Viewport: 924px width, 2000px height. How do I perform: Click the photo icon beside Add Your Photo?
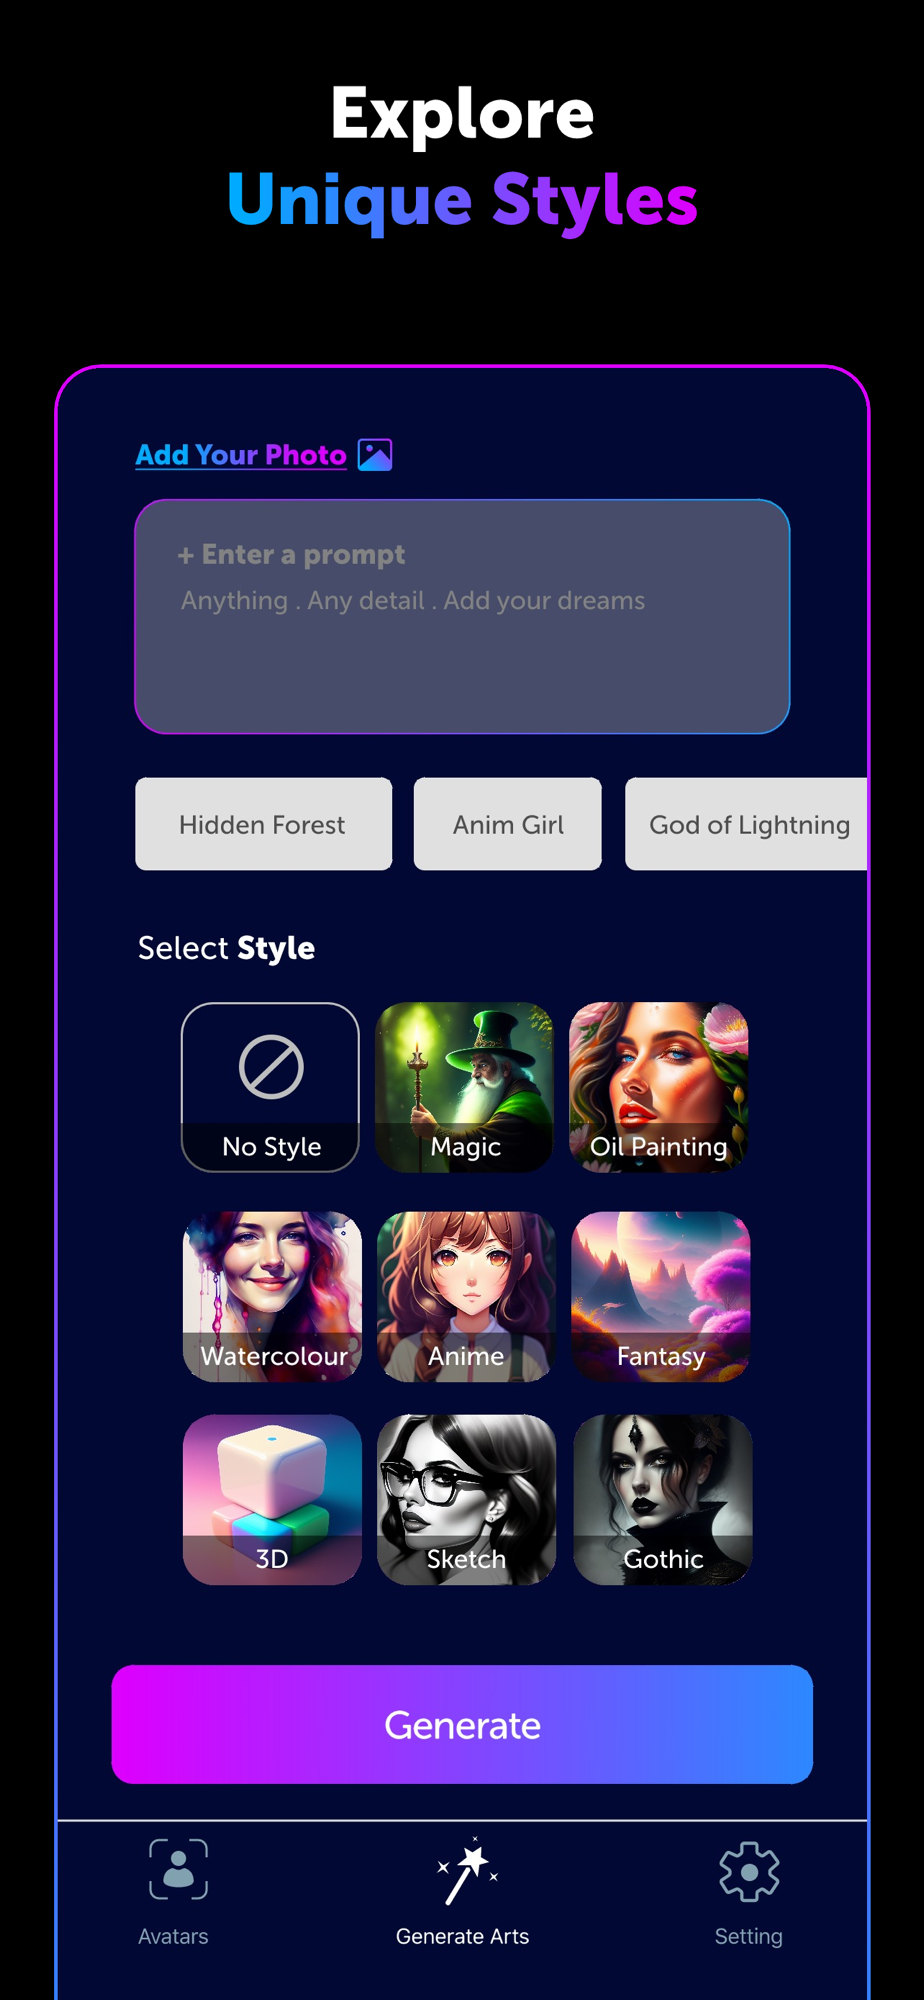point(375,455)
